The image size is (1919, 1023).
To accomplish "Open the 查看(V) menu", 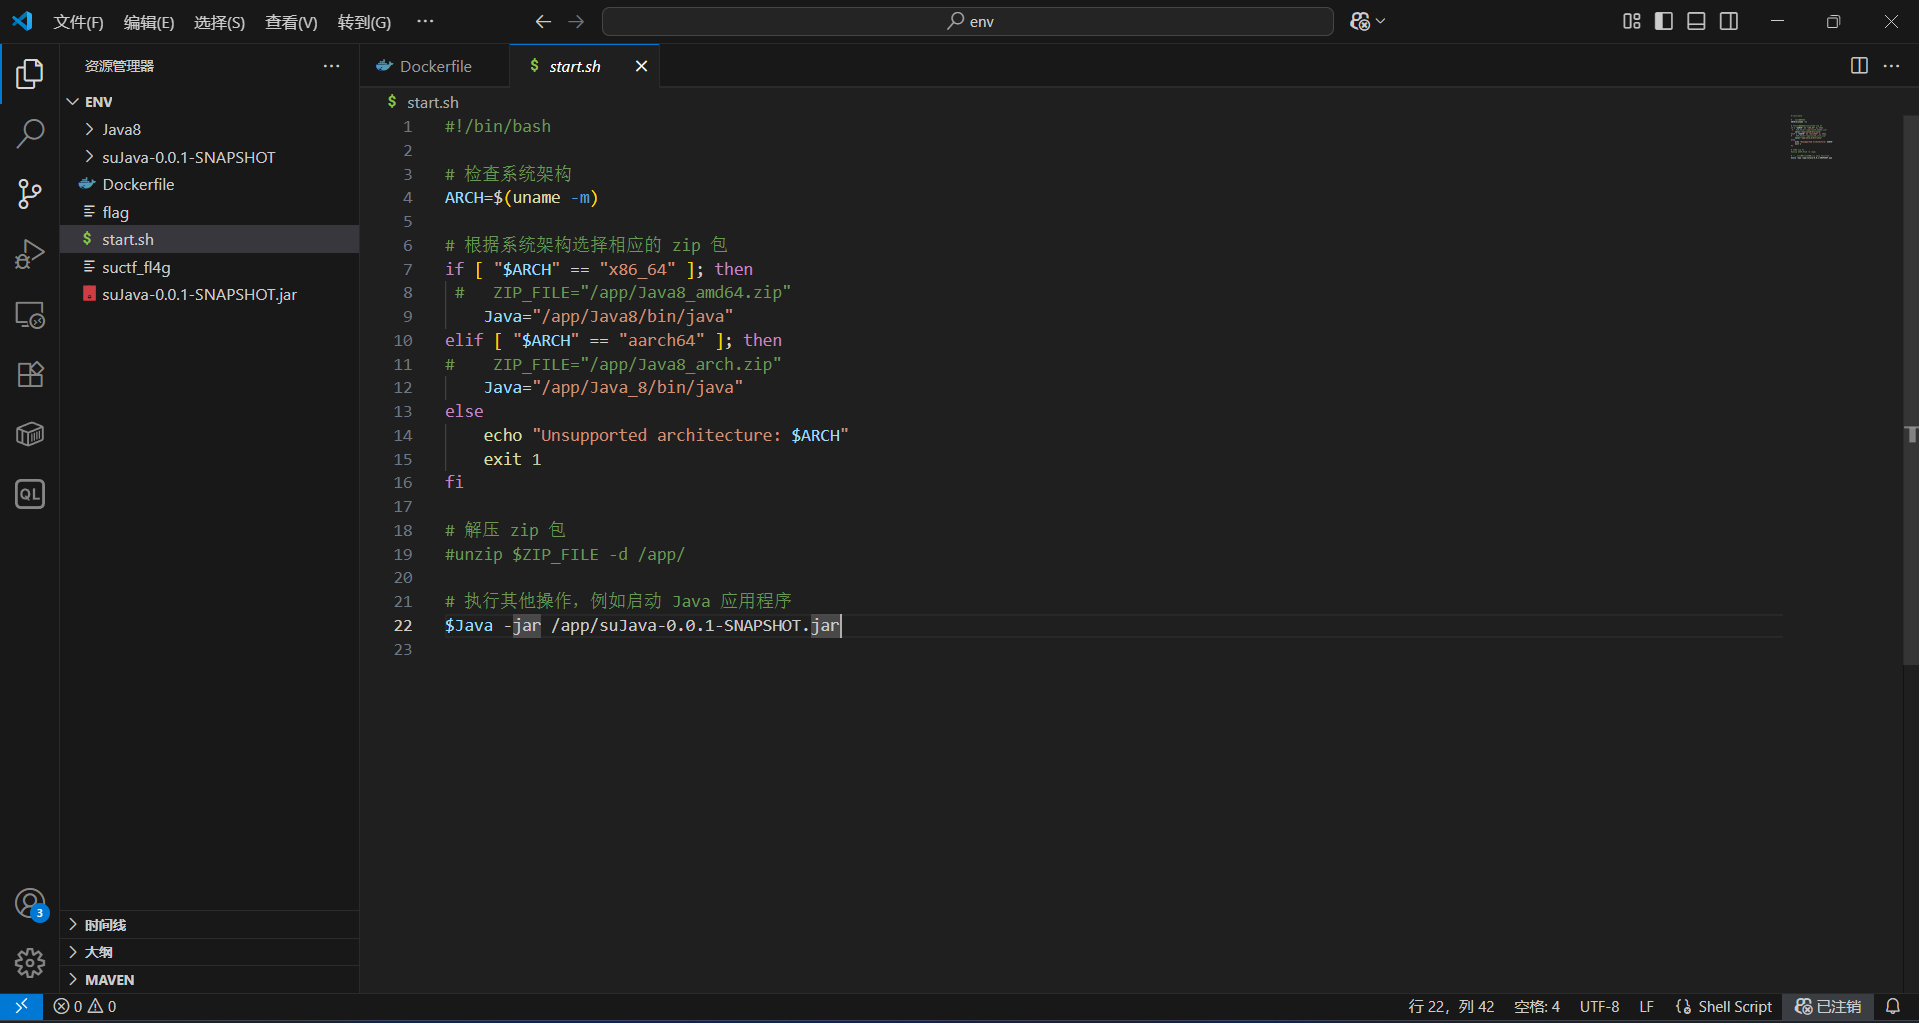I will click(291, 22).
